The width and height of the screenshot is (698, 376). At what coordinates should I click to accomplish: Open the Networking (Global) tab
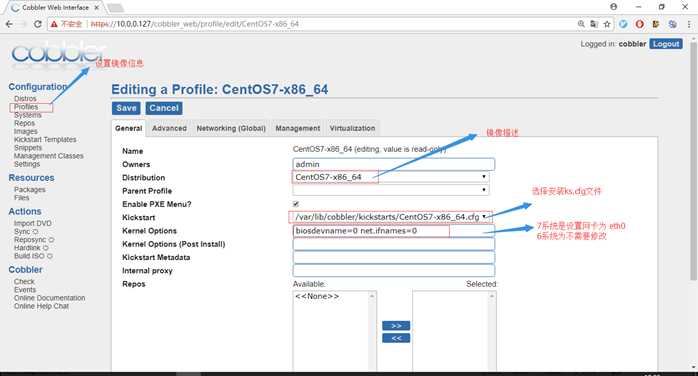[x=231, y=128]
